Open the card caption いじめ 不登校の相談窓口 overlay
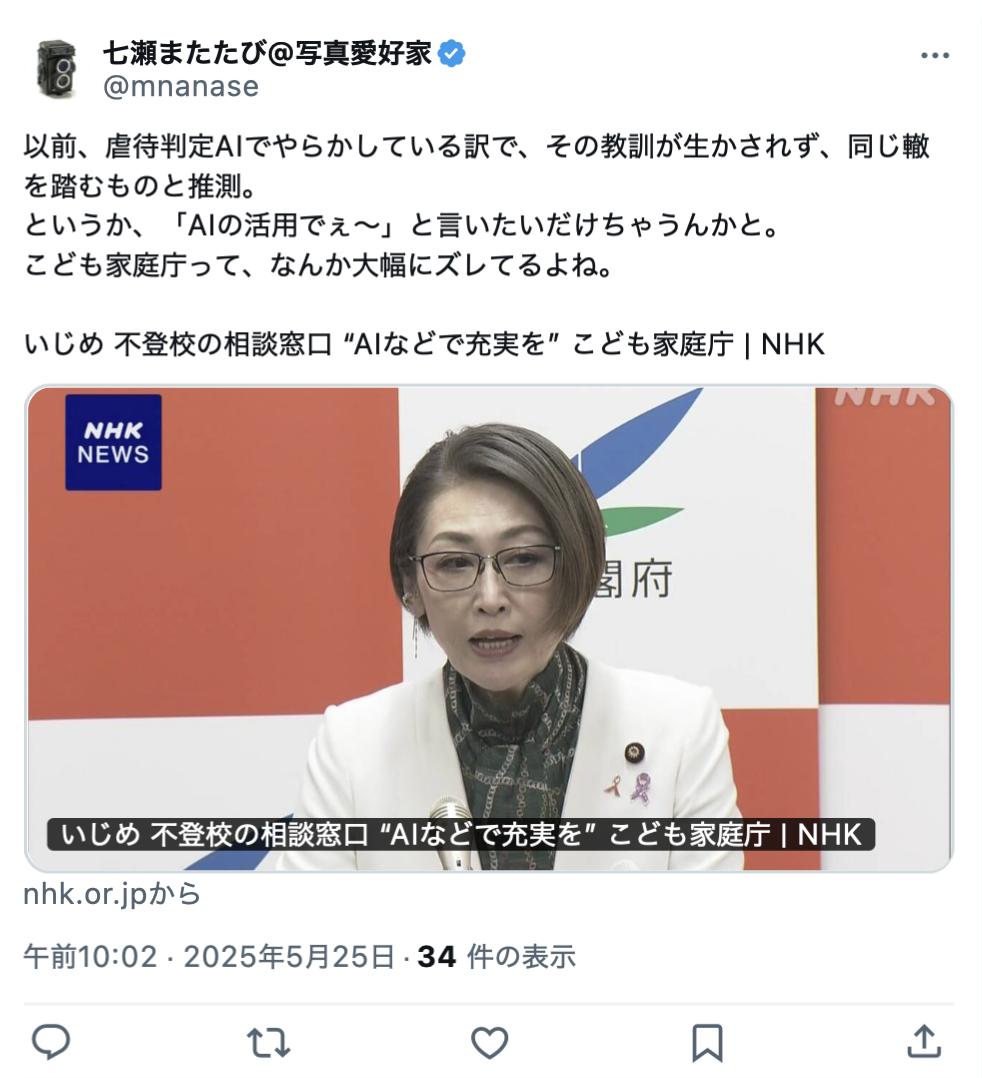982x1078 pixels. tap(461, 835)
